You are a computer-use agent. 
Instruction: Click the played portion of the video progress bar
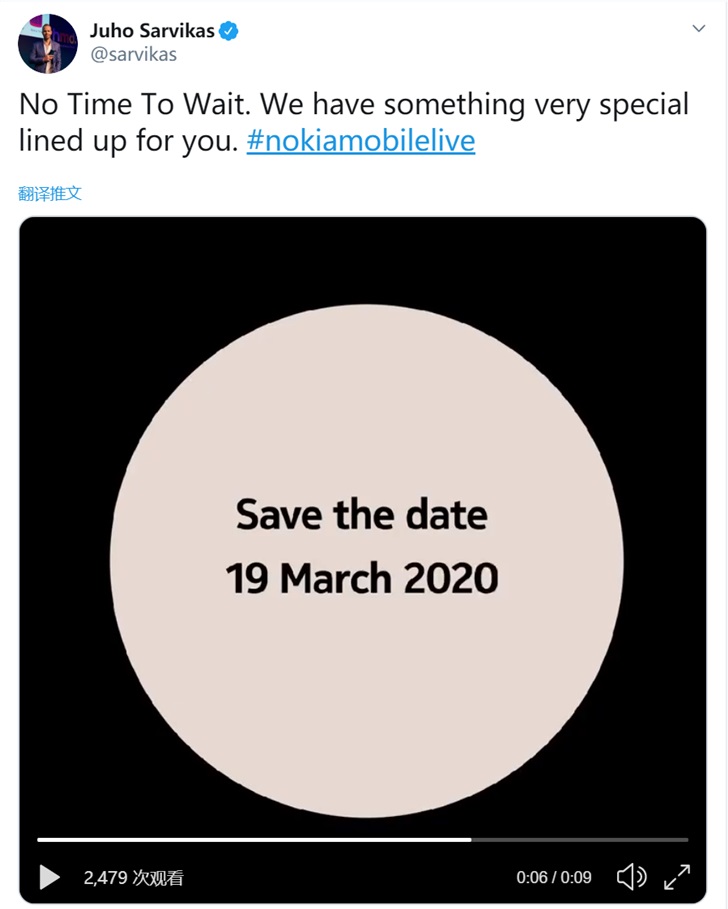250,839
